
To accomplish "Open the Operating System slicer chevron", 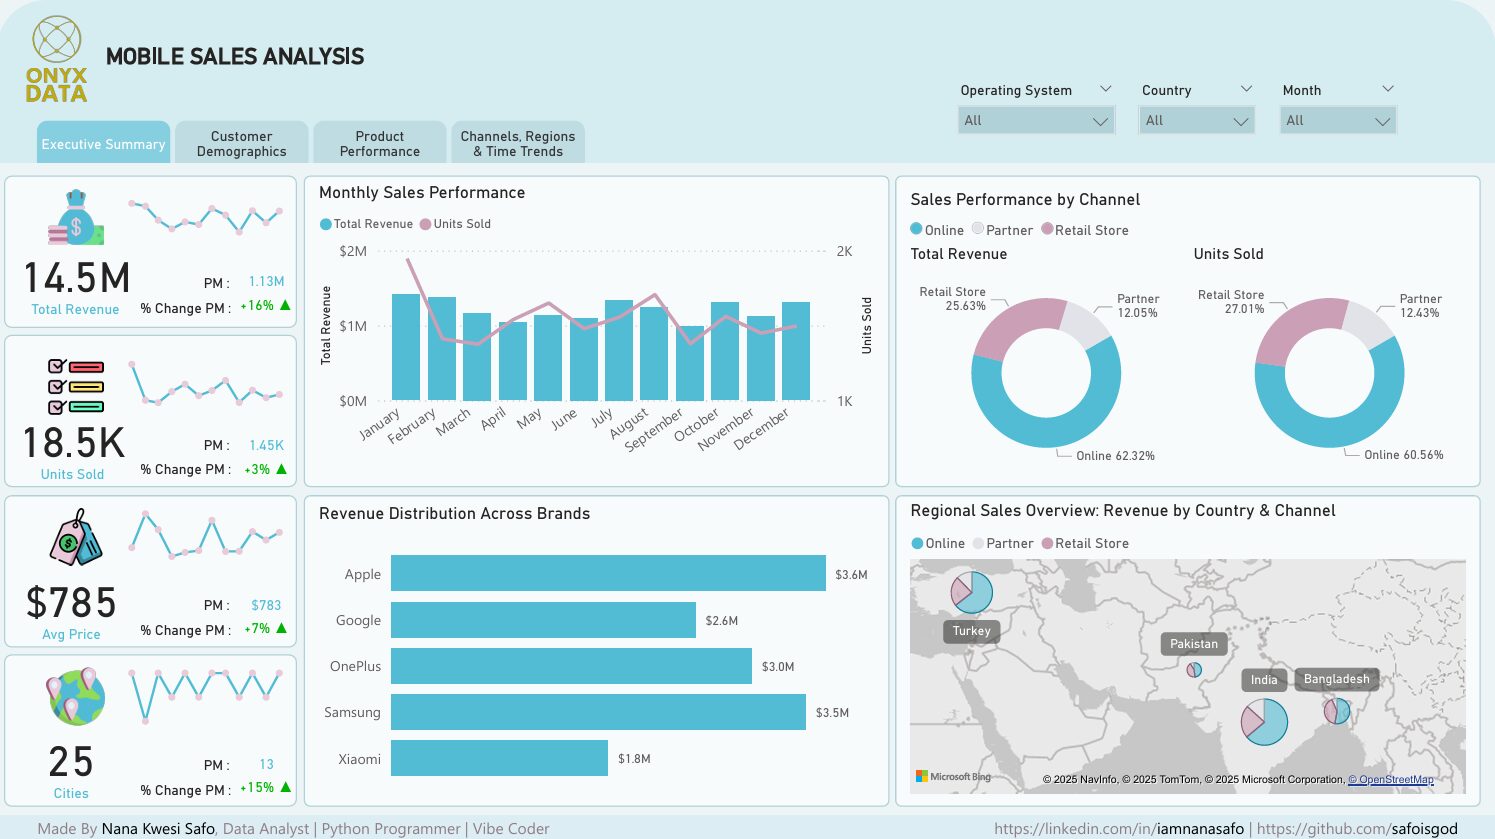I will [x=1105, y=89].
